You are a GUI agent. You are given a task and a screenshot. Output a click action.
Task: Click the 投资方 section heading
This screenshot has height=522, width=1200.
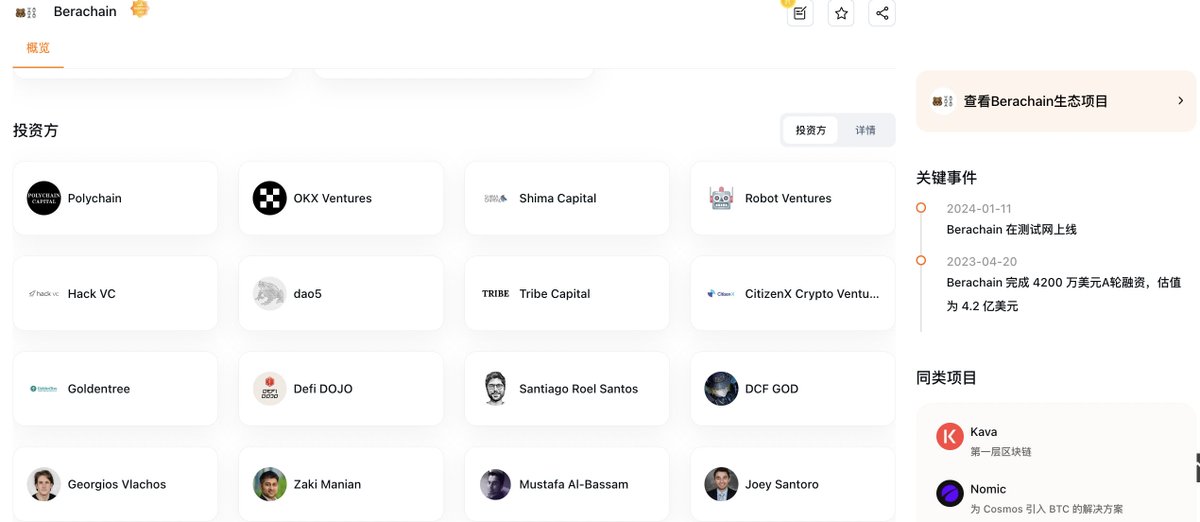[x=35, y=130]
